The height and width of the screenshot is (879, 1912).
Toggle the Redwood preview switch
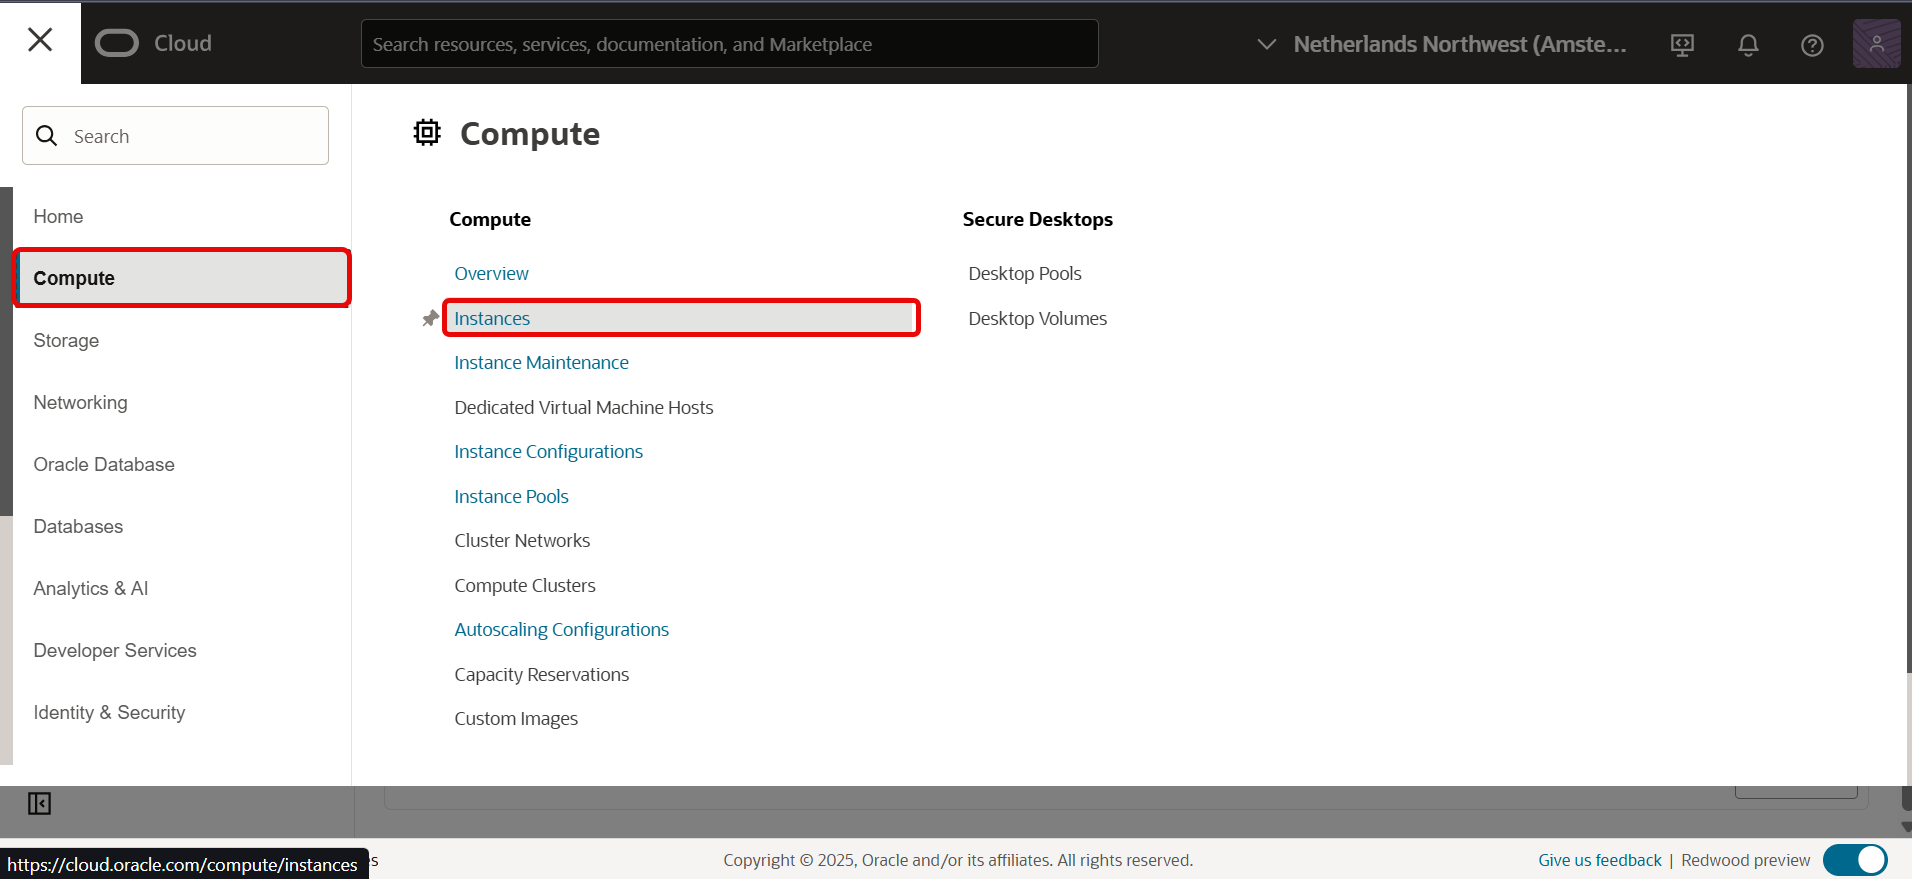[x=1855, y=860]
